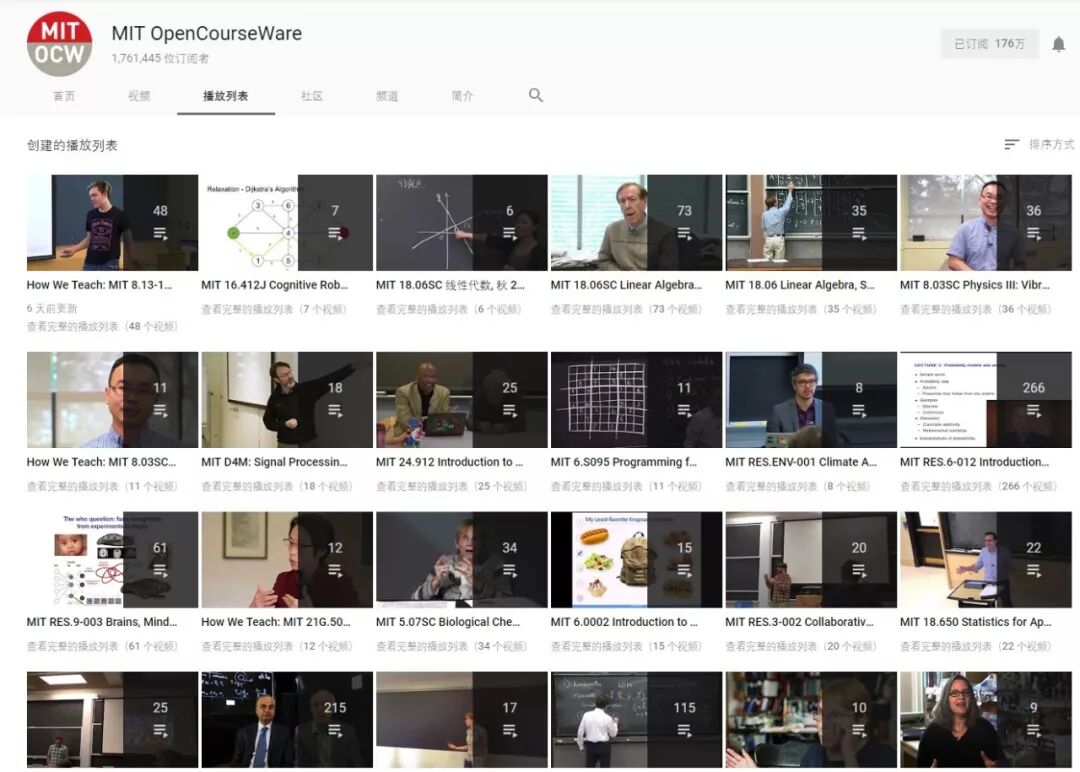Toggle the notification bell for this channel
Viewport: 1080px width, 772px height.
pos(1059,44)
